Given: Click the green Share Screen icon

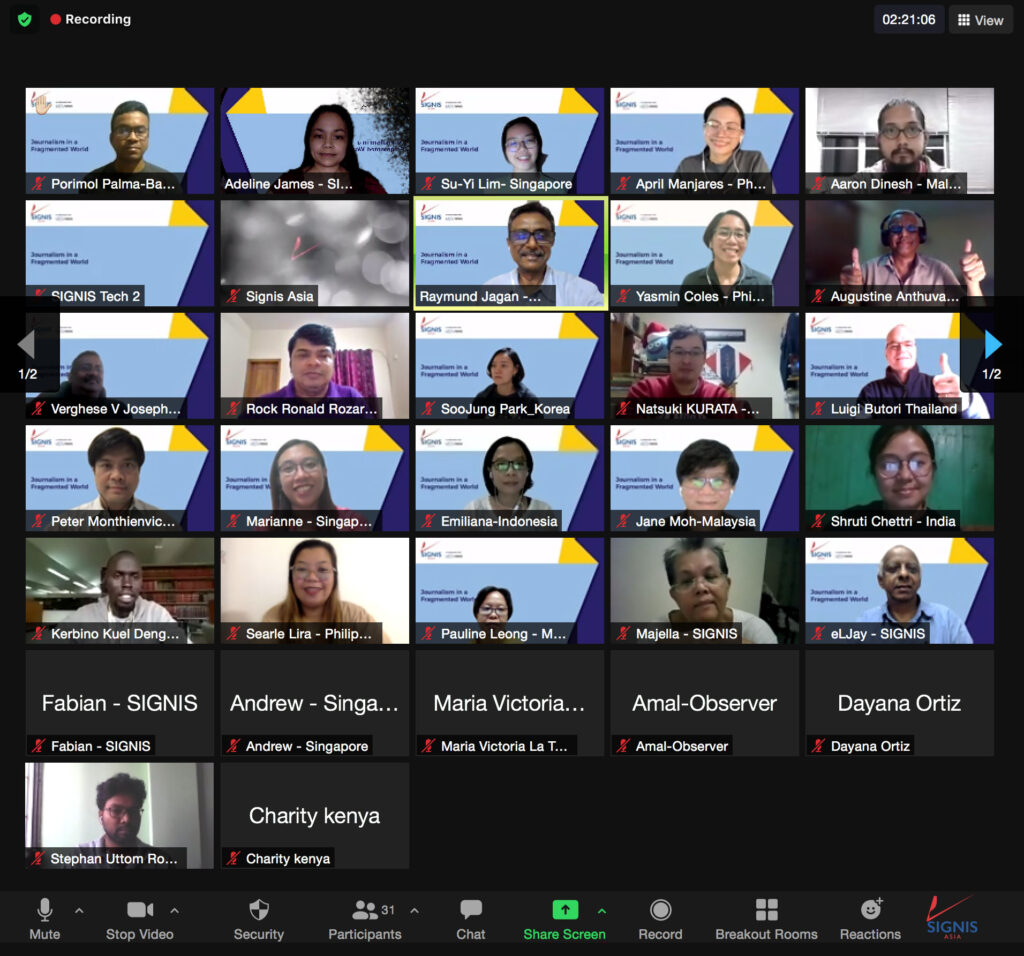Looking at the screenshot, I should (565, 910).
